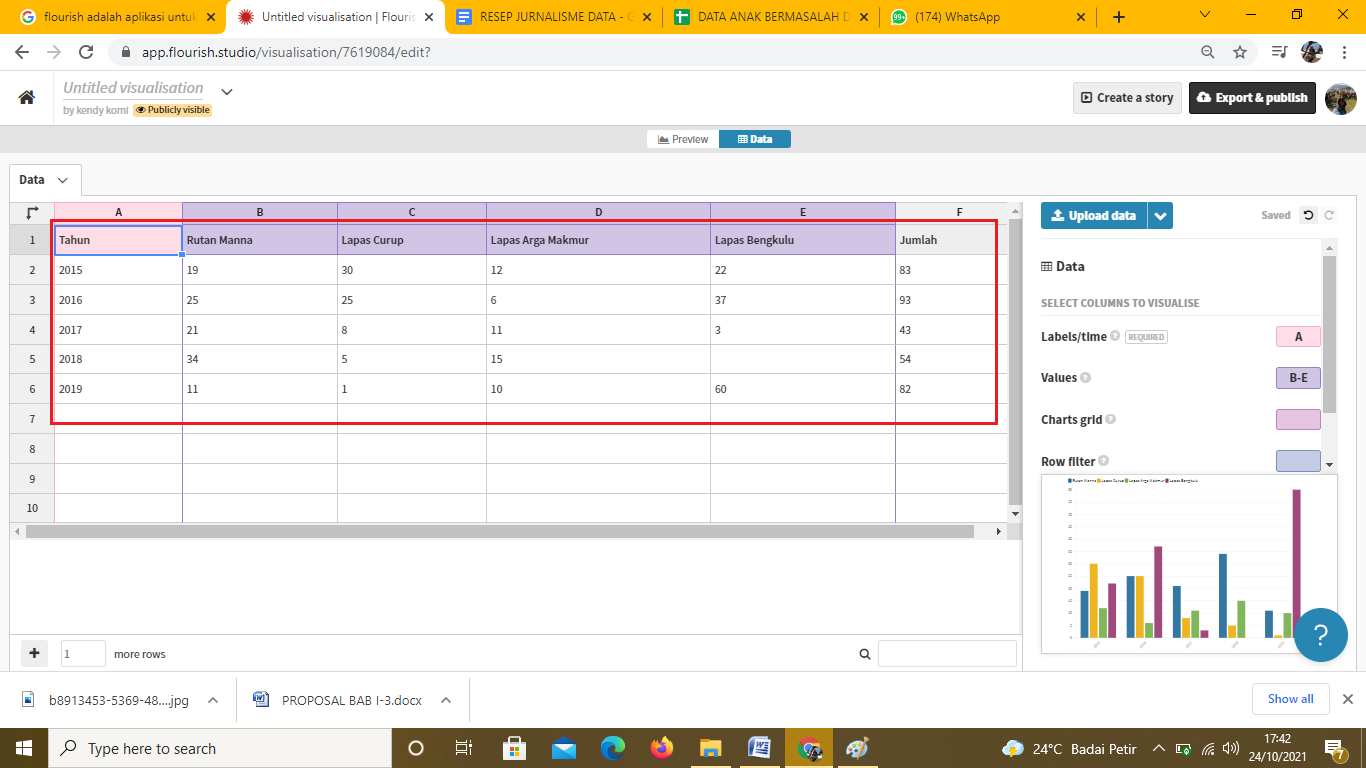The height and width of the screenshot is (768, 1366).
Task: Click the help icon beside Labels/time
Action: click(x=1115, y=337)
